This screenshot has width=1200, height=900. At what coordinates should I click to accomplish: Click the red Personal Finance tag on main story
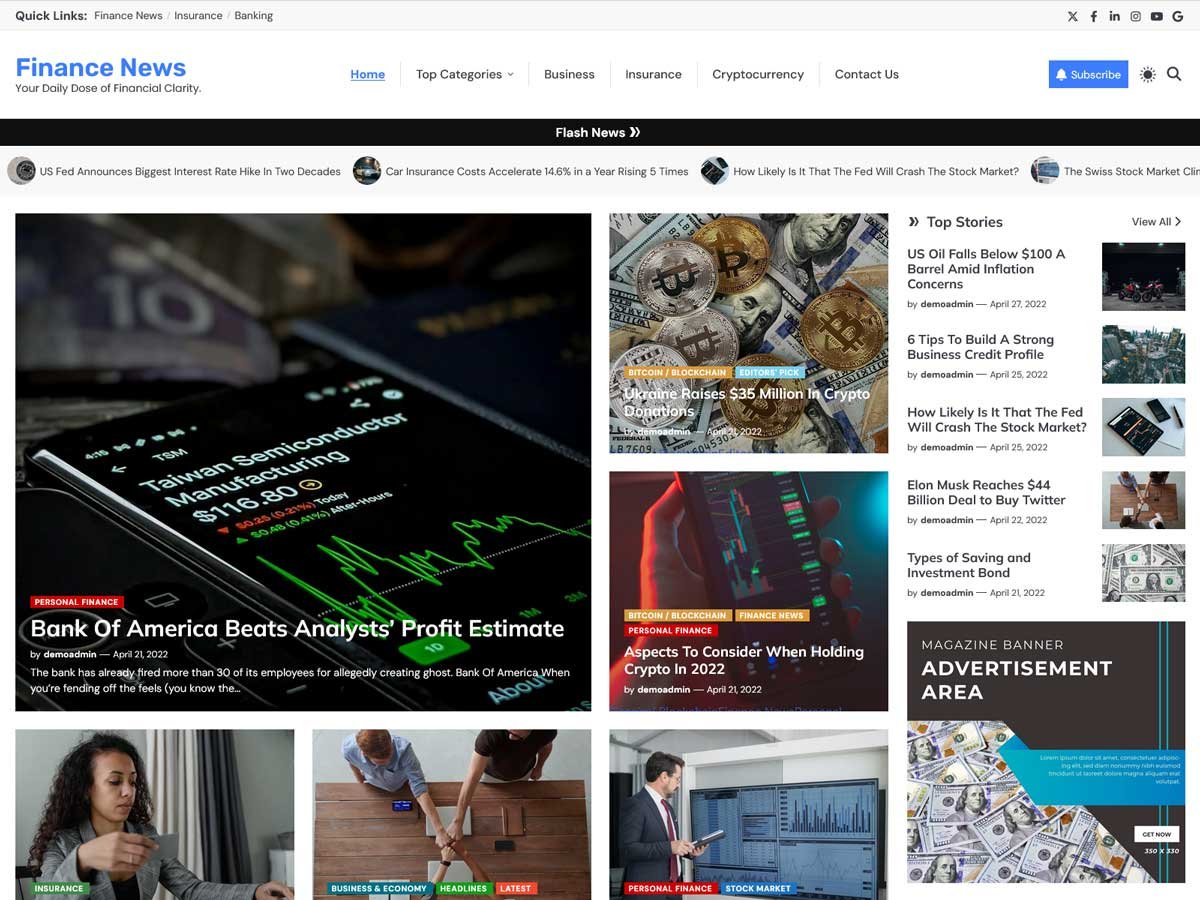pos(76,602)
